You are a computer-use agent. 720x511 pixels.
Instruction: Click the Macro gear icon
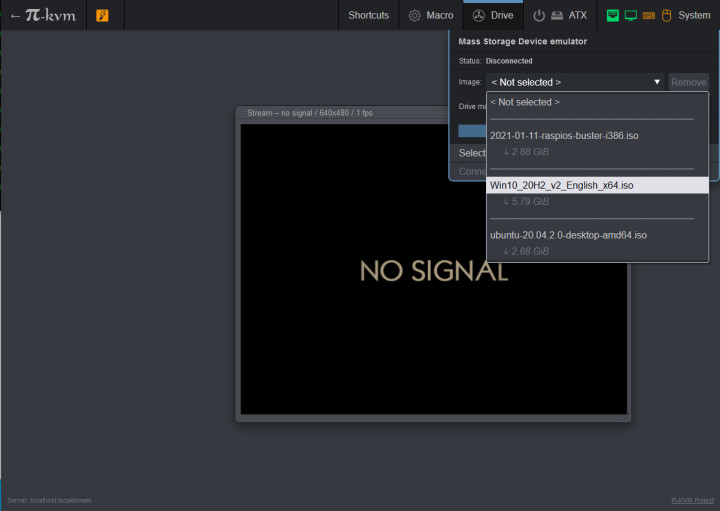[414, 16]
